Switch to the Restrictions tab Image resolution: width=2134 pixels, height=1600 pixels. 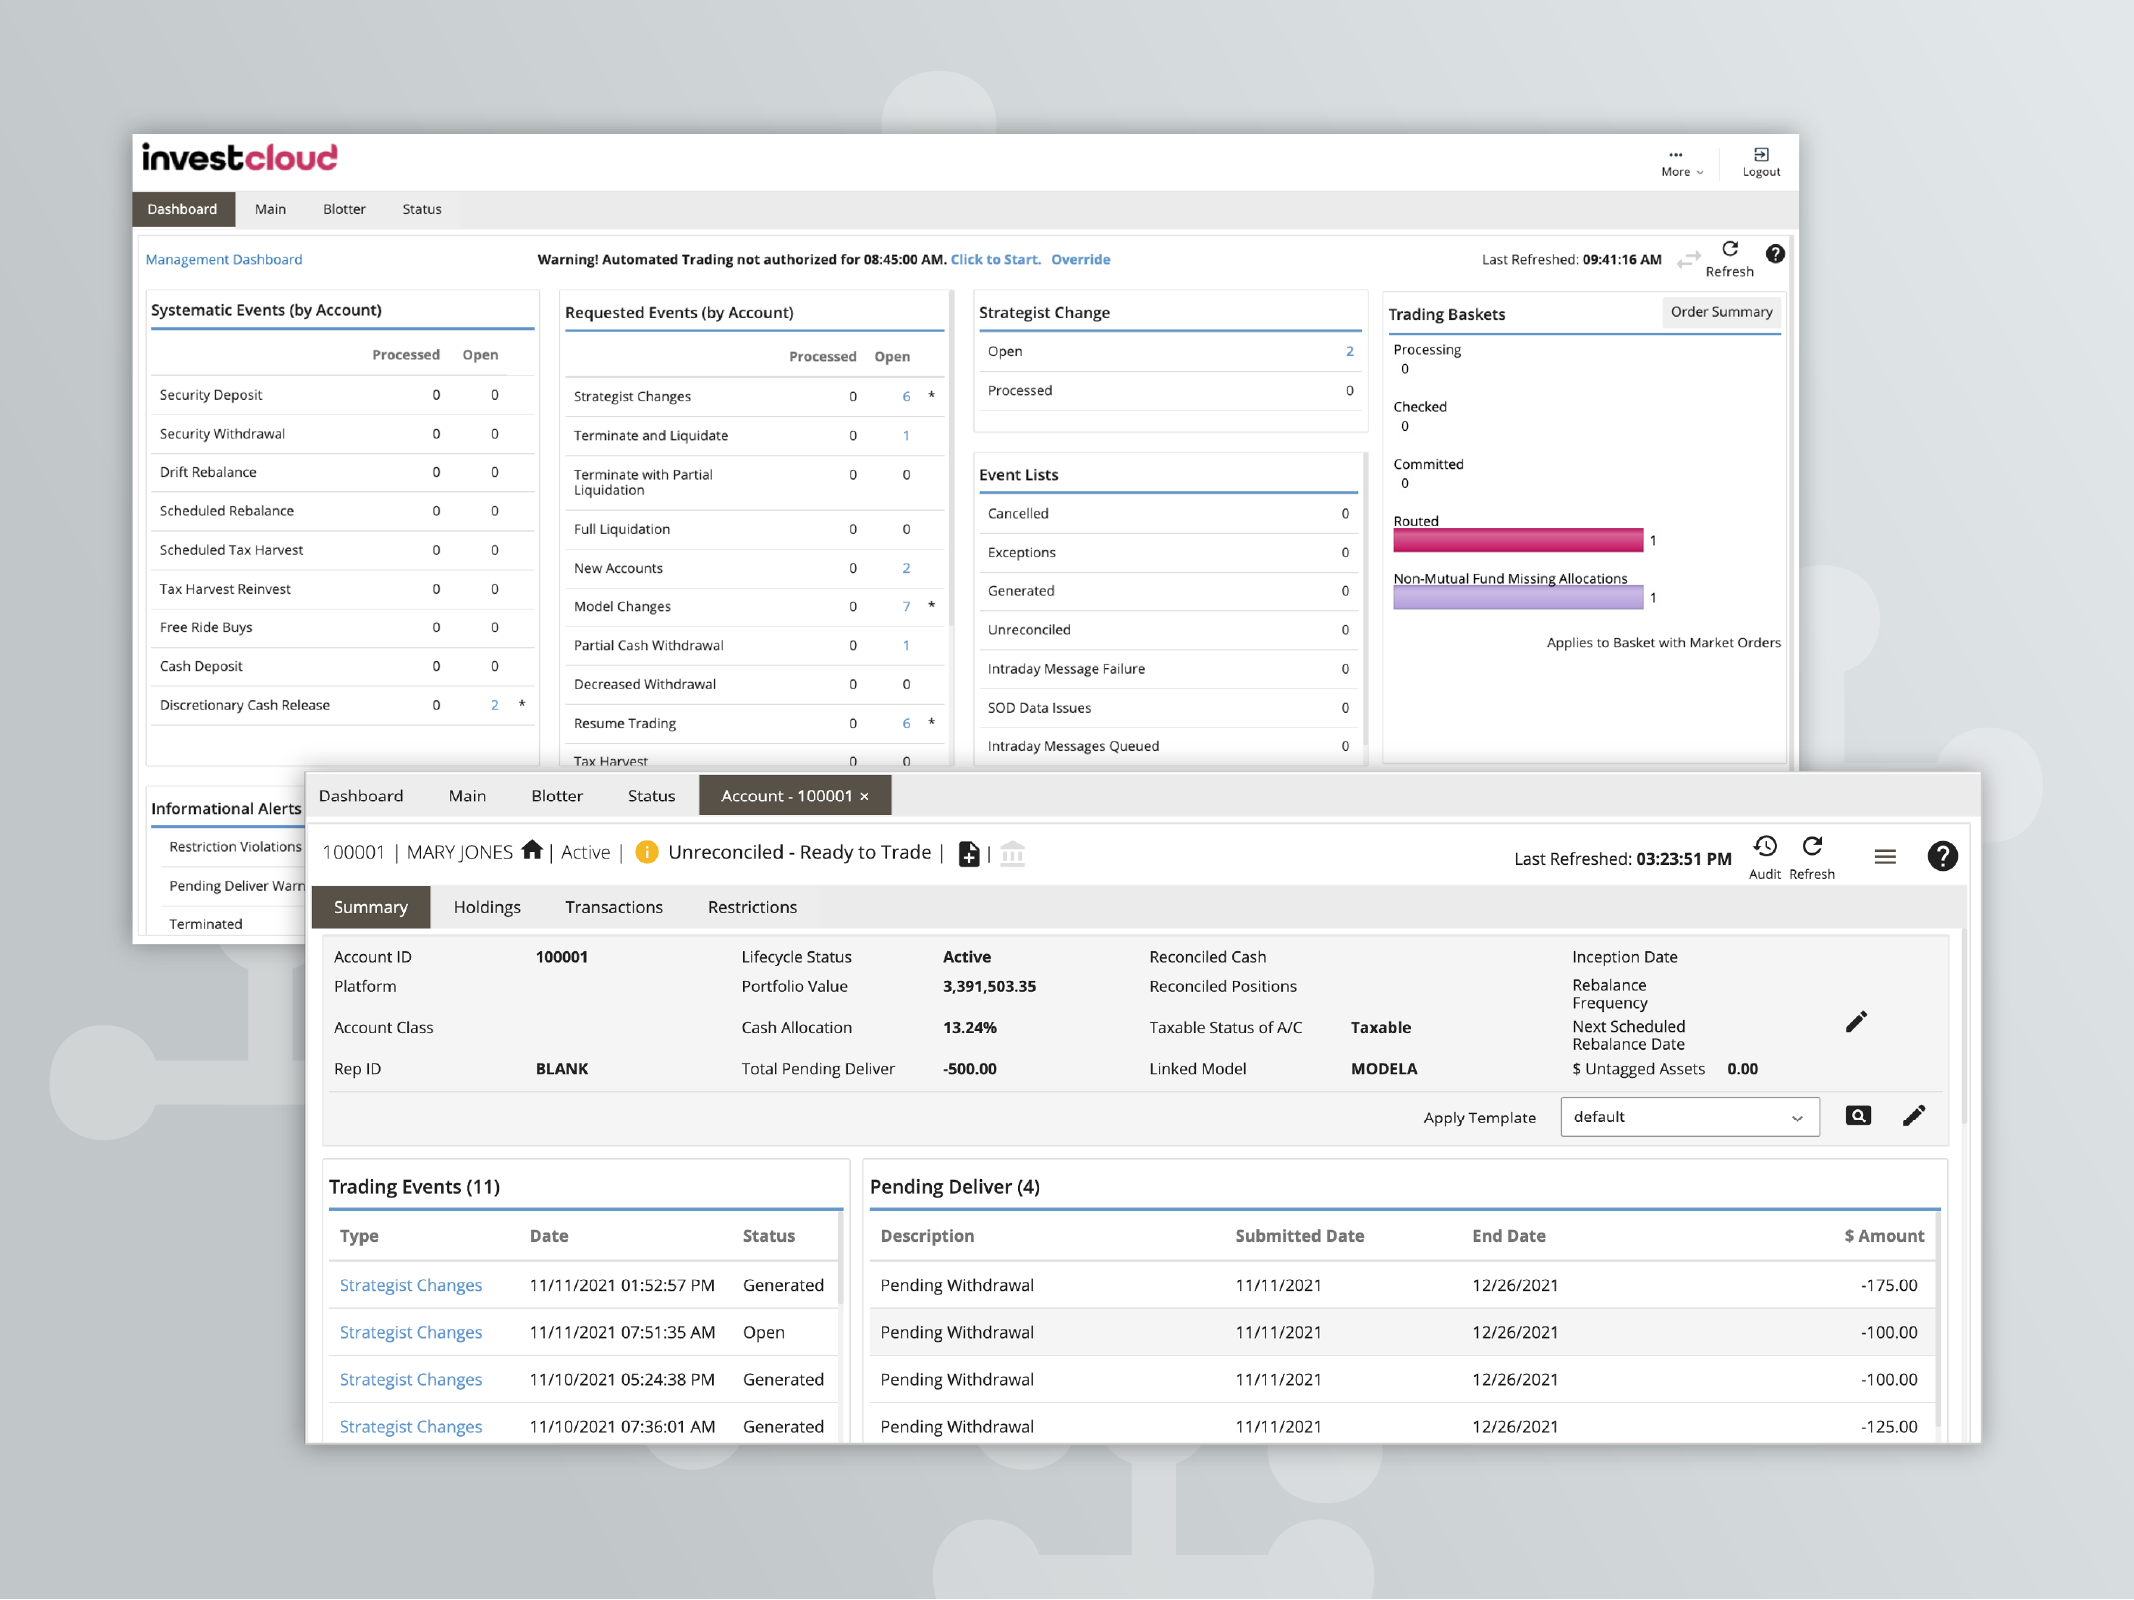click(752, 907)
